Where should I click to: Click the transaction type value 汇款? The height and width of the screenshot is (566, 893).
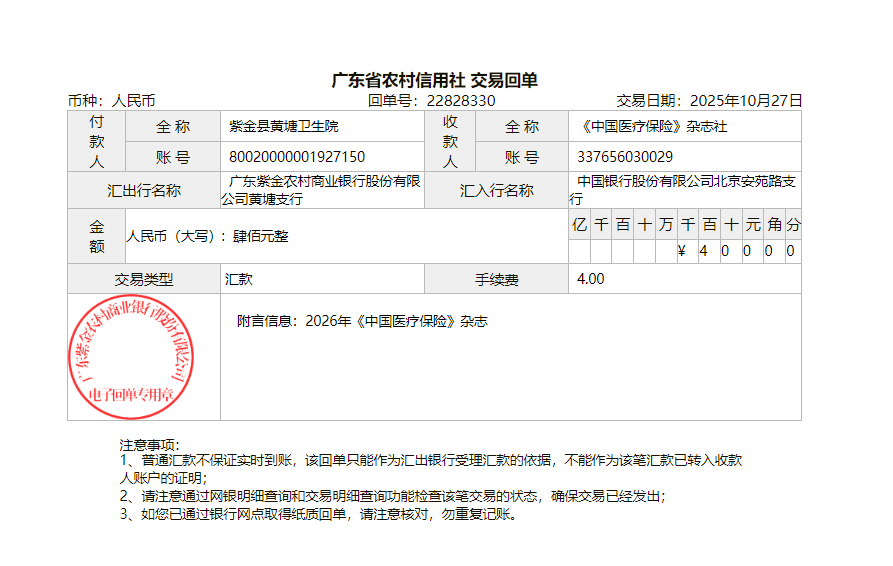coord(239,280)
